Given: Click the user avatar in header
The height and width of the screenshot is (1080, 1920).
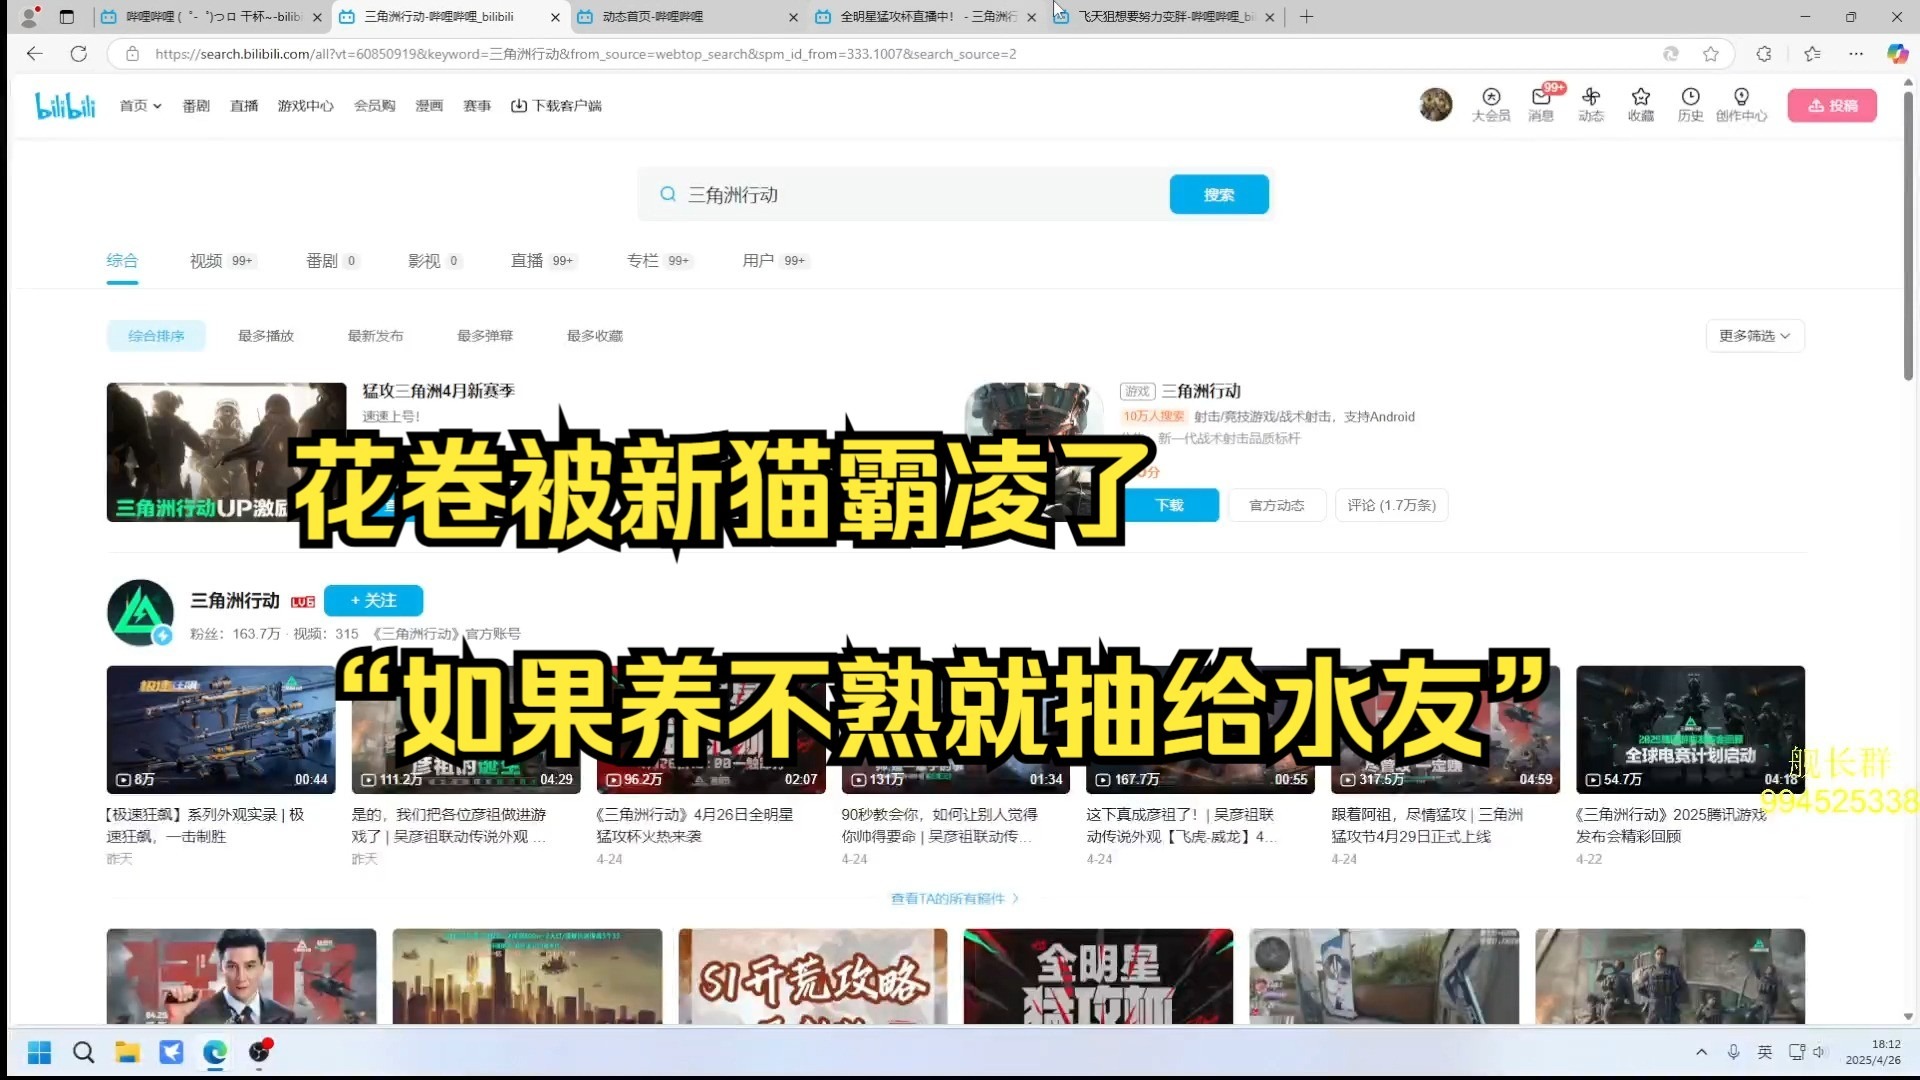Looking at the screenshot, I should pyautogui.click(x=1436, y=104).
